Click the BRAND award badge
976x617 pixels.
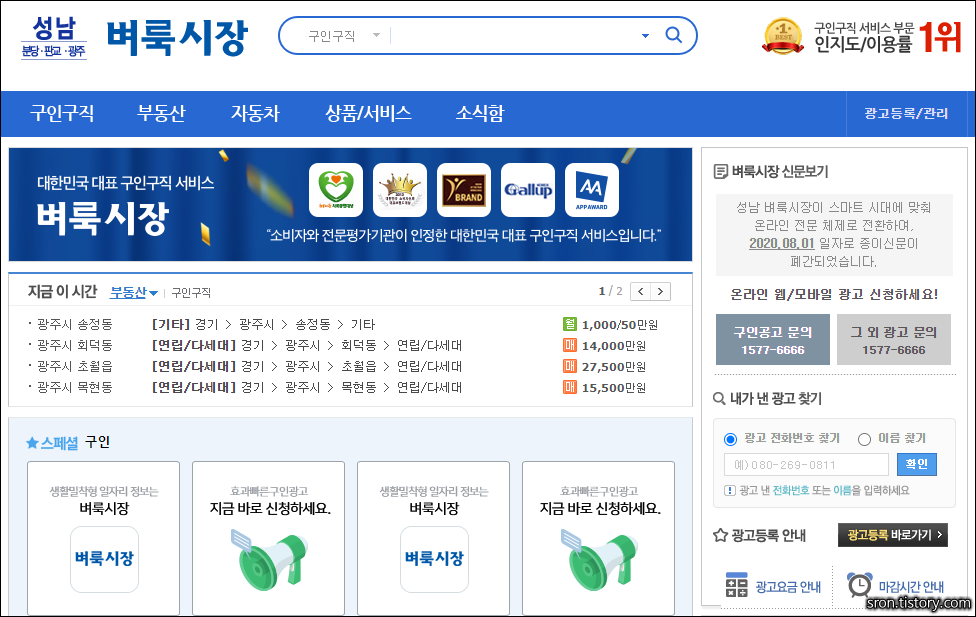[464, 190]
